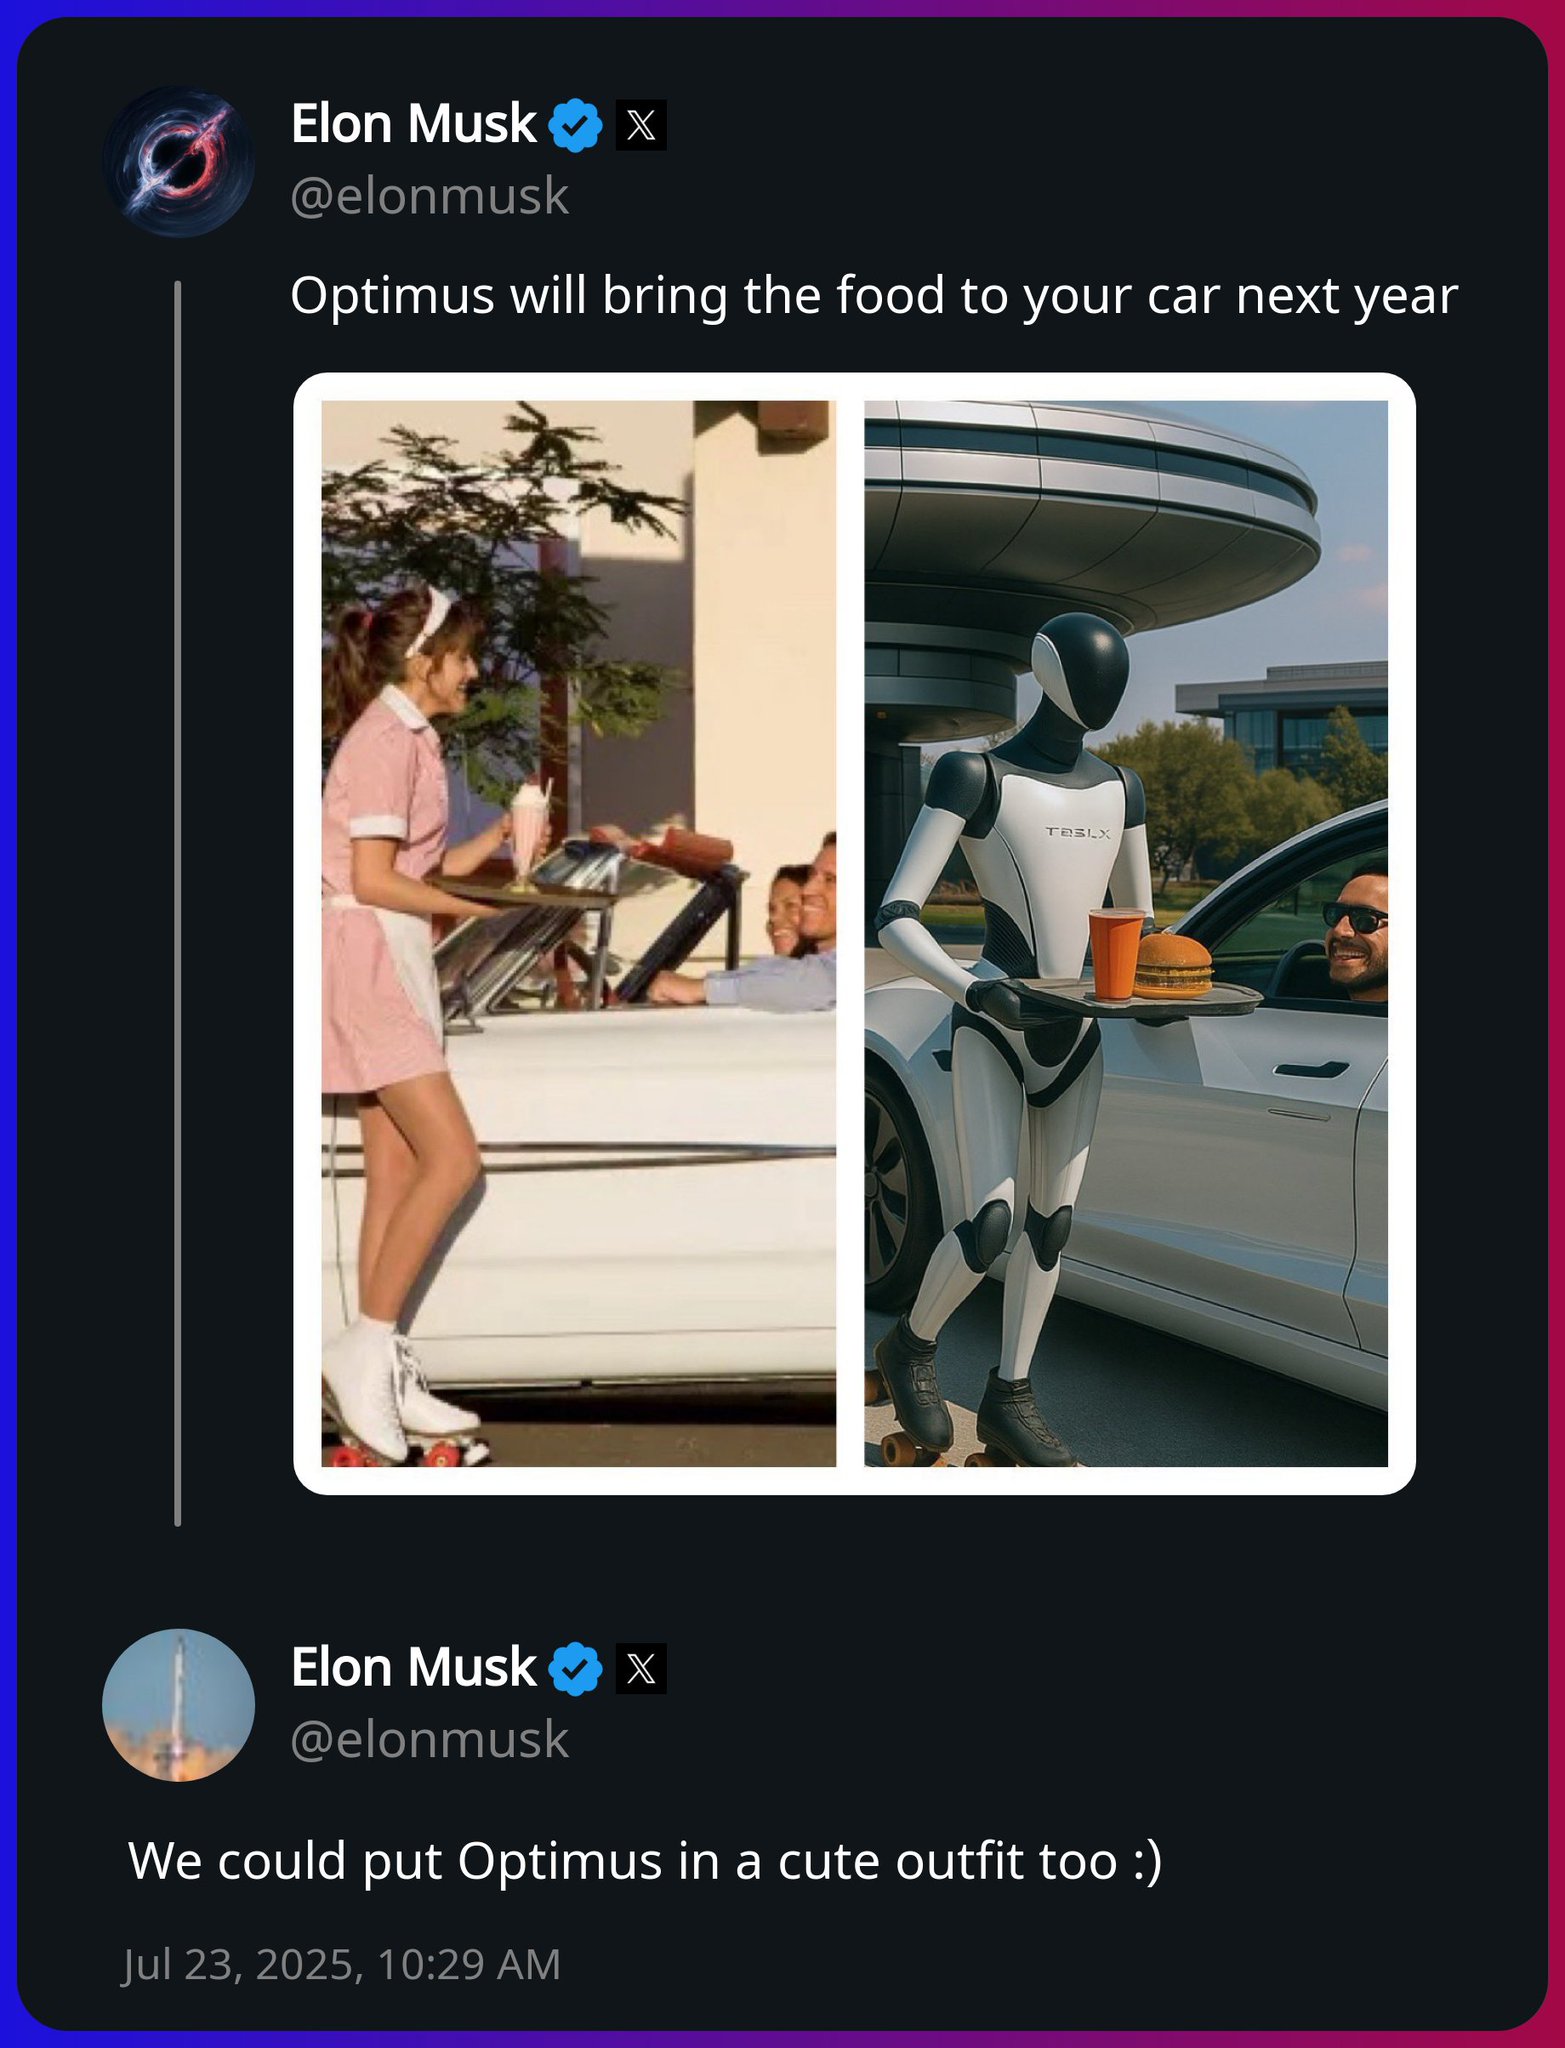Click the rocket launch profile avatar
Viewport: 1565px width, 2048px height.
[x=179, y=1705]
